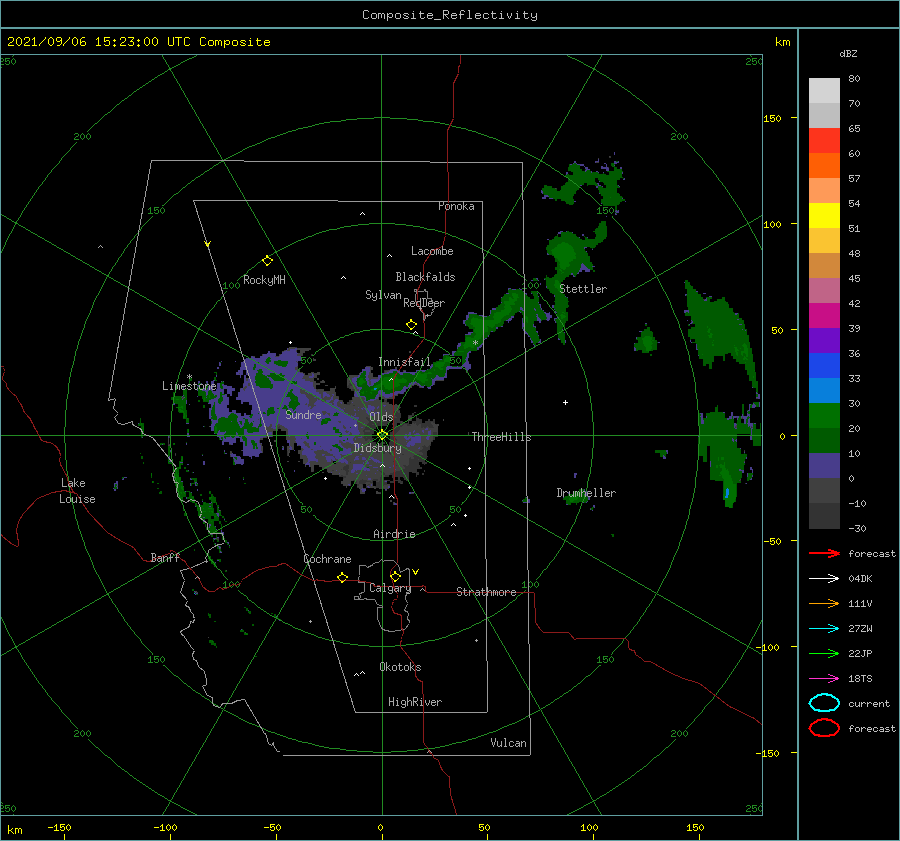This screenshot has width=900, height=841.
Task: Select the Strathmore label
Action: (x=486, y=592)
